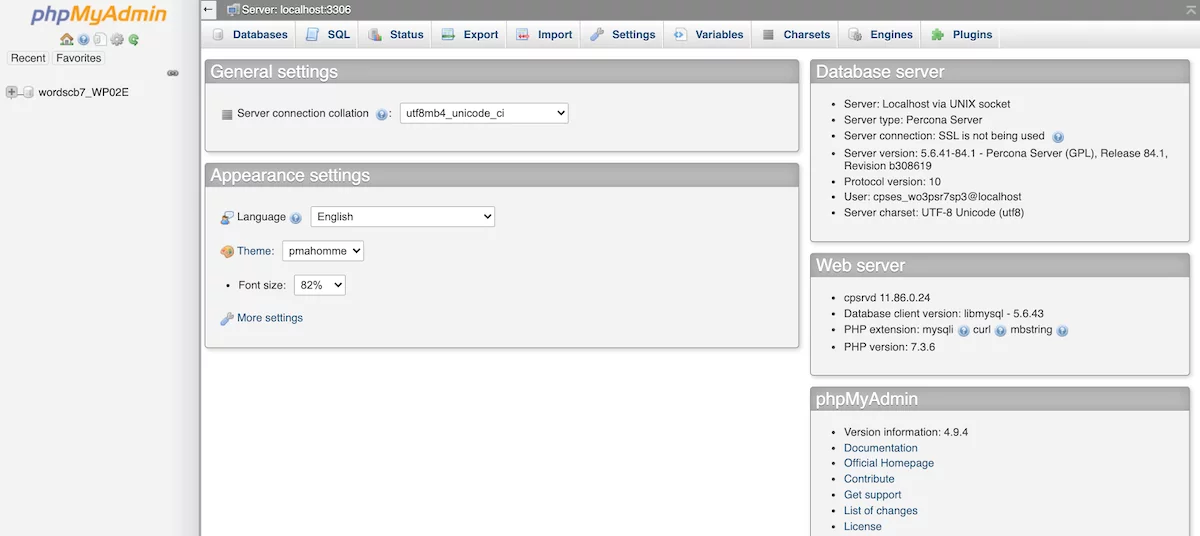Open the More settings link
Image resolution: width=1200 pixels, height=536 pixels.
click(x=270, y=318)
